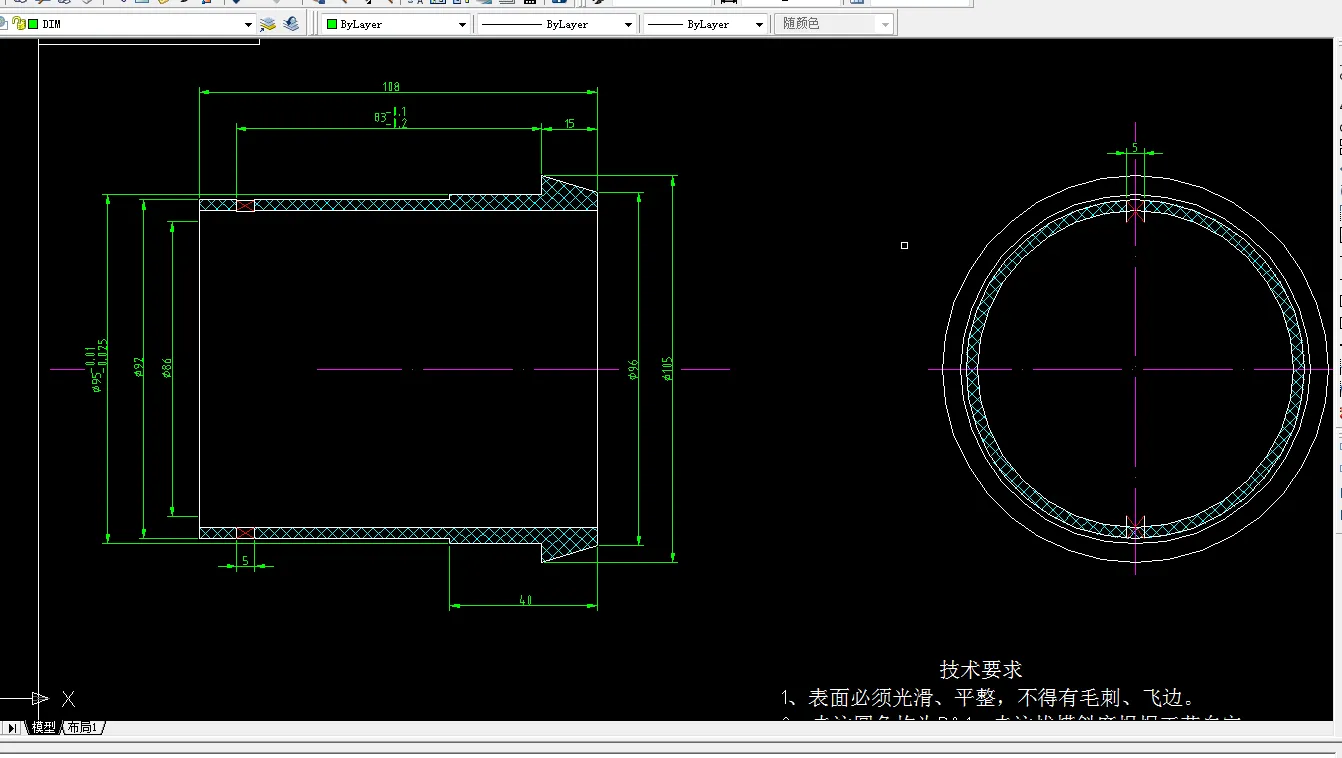Switch to the 布局1 layout tab

pyautogui.click(x=83, y=727)
